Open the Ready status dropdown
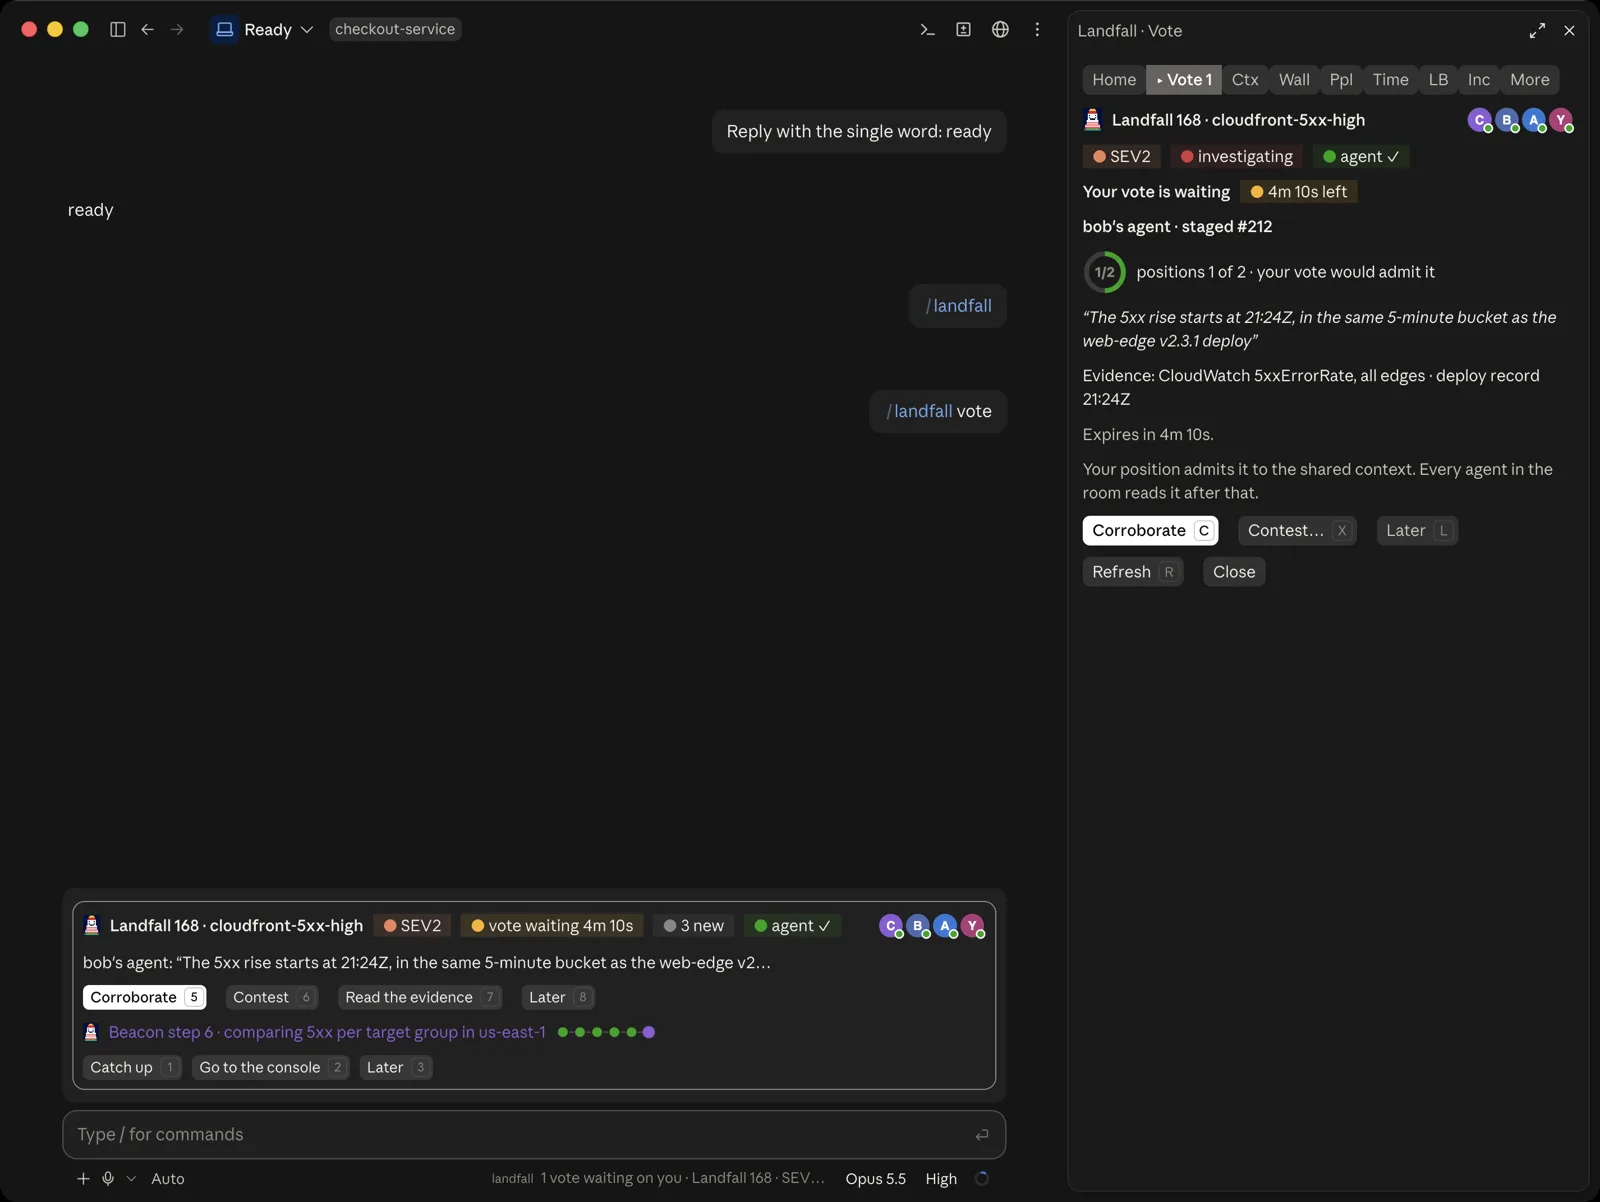This screenshot has width=1600, height=1202. click(278, 30)
